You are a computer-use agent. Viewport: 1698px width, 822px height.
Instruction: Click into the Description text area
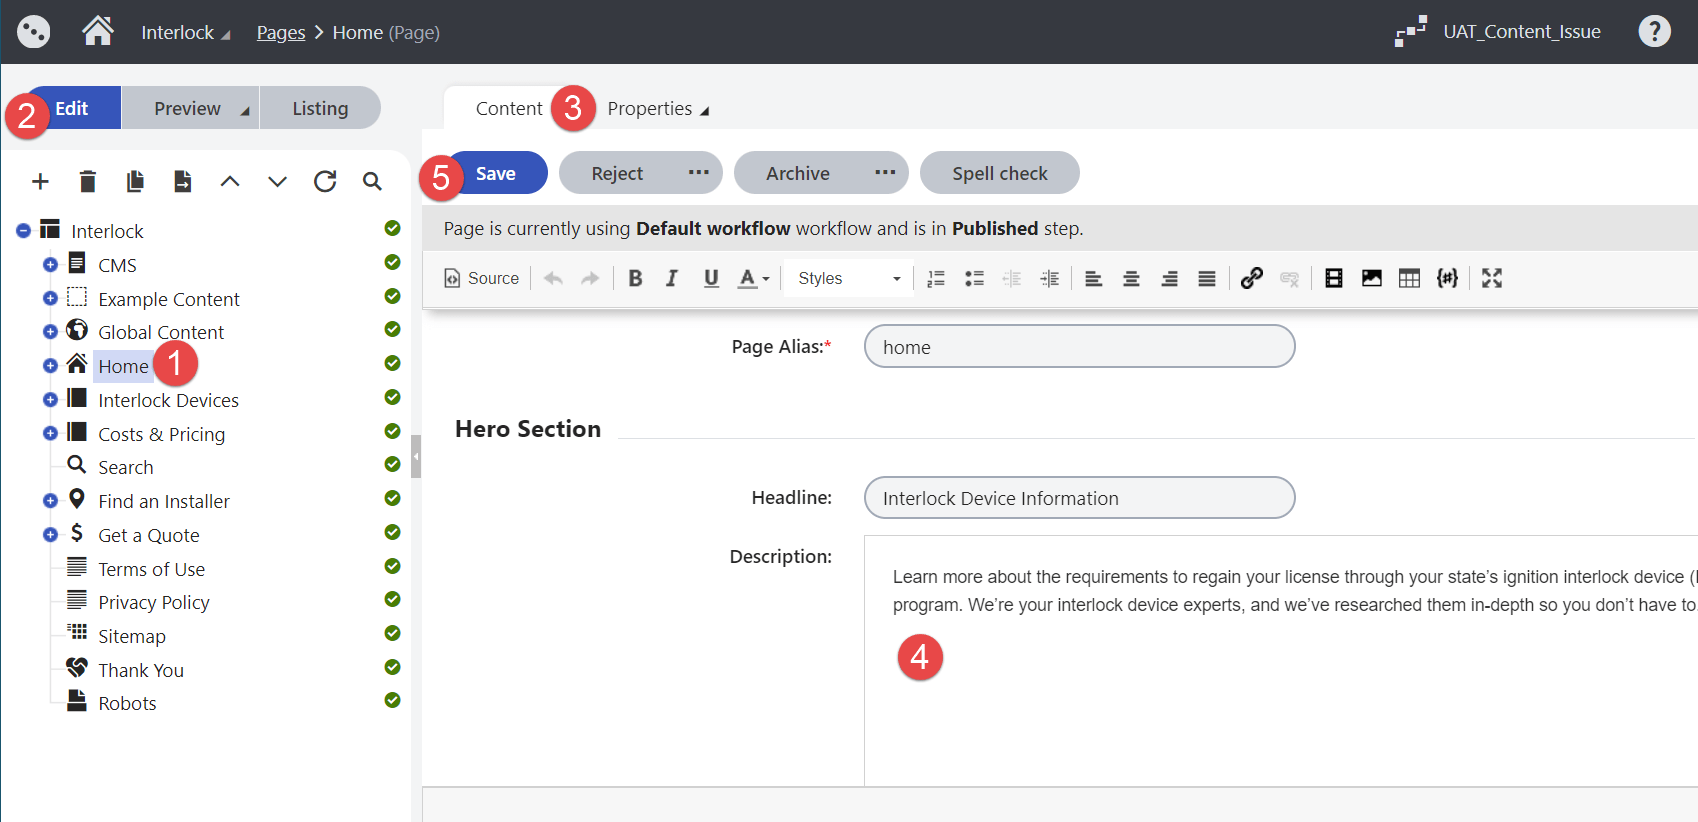point(1280,661)
